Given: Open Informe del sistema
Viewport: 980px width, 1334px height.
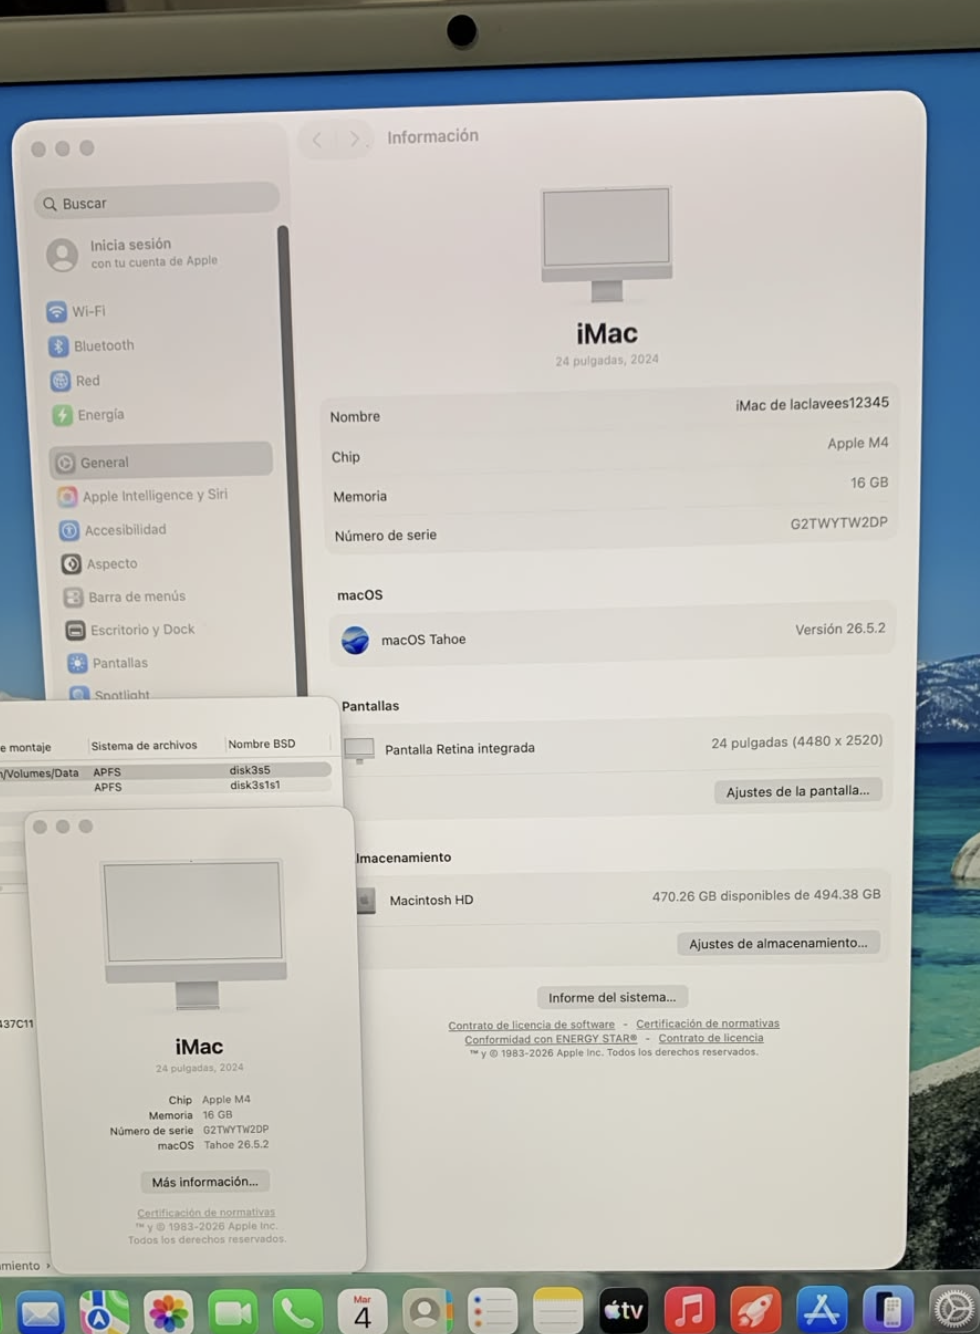Looking at the screenshot, I should click(x=612, y=997).
